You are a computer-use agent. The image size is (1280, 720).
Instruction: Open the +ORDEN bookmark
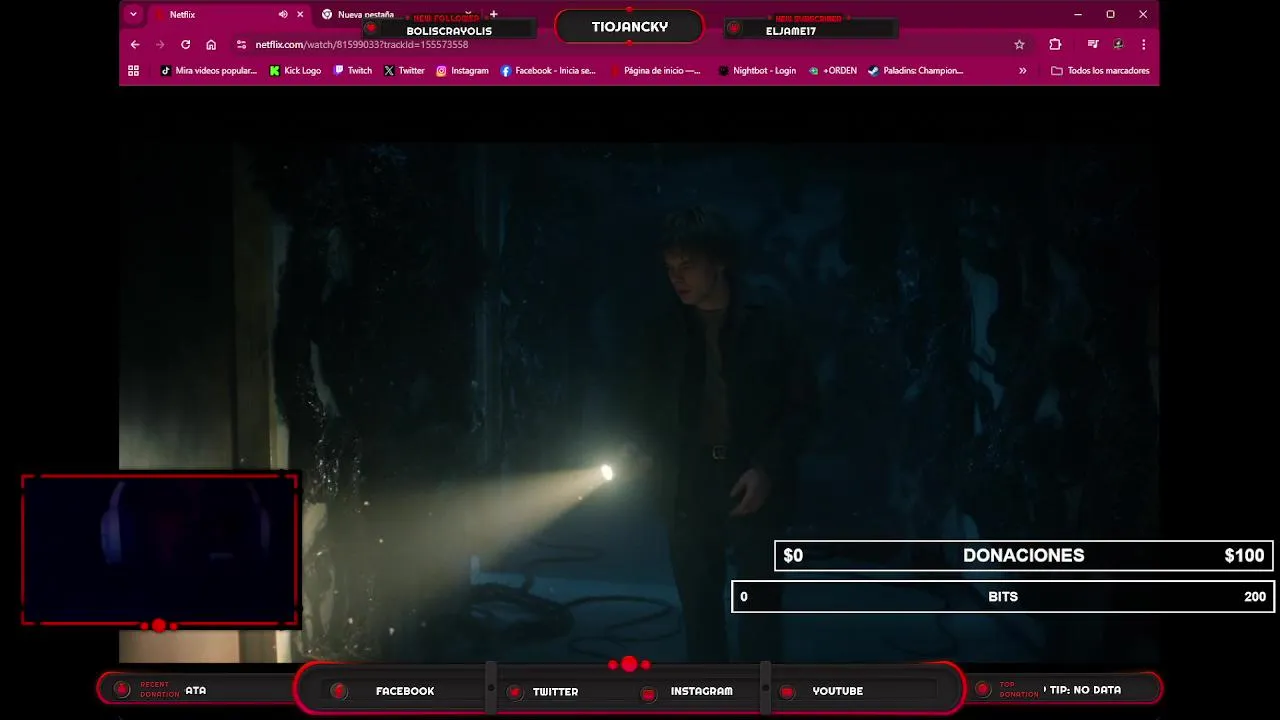coord(832,70)
